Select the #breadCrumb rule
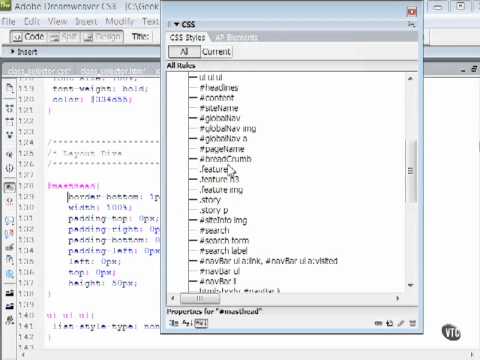The width and height of the screenshot is (480, 360). point(225,159)
